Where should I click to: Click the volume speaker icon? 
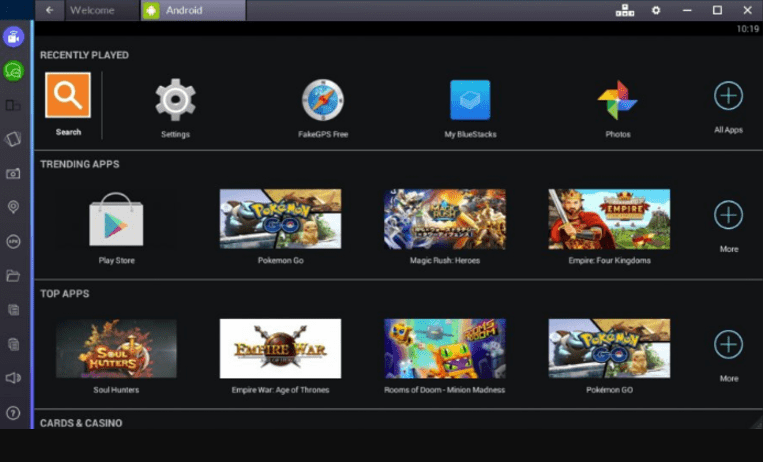pyautogui.click(x=13, y=378)
